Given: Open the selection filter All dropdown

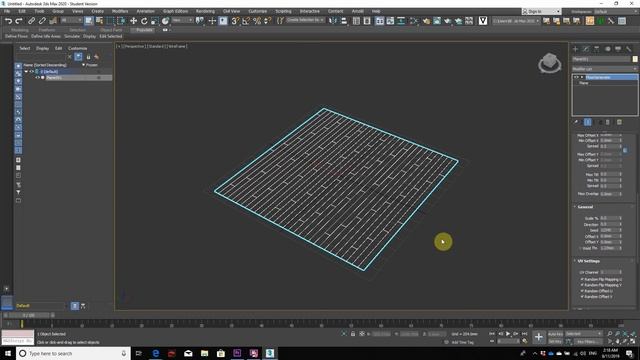Looking at the screenshot, I should pyautogui.click(x=71, y=20).
